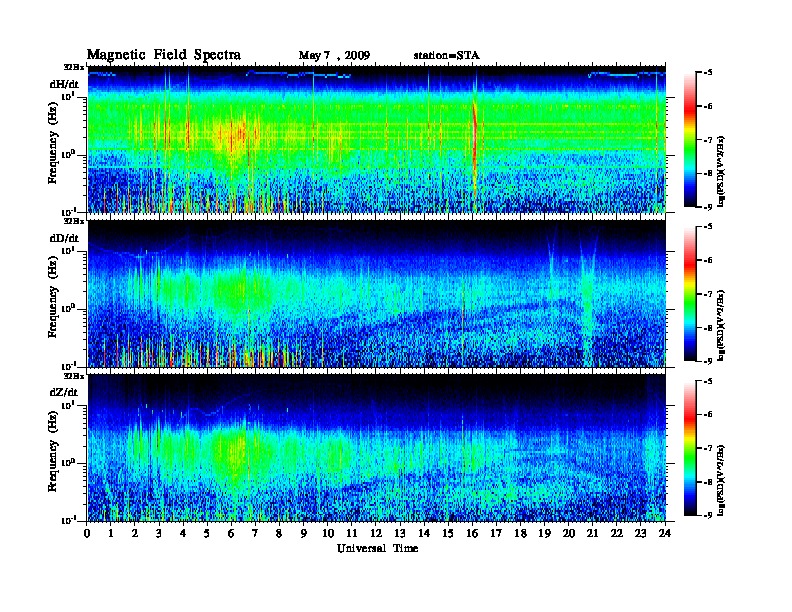Click the "-6" tick on the dD/dt color bar
Image resolution: width=792 pixels, height=612 pixels.
coord(708,260)
